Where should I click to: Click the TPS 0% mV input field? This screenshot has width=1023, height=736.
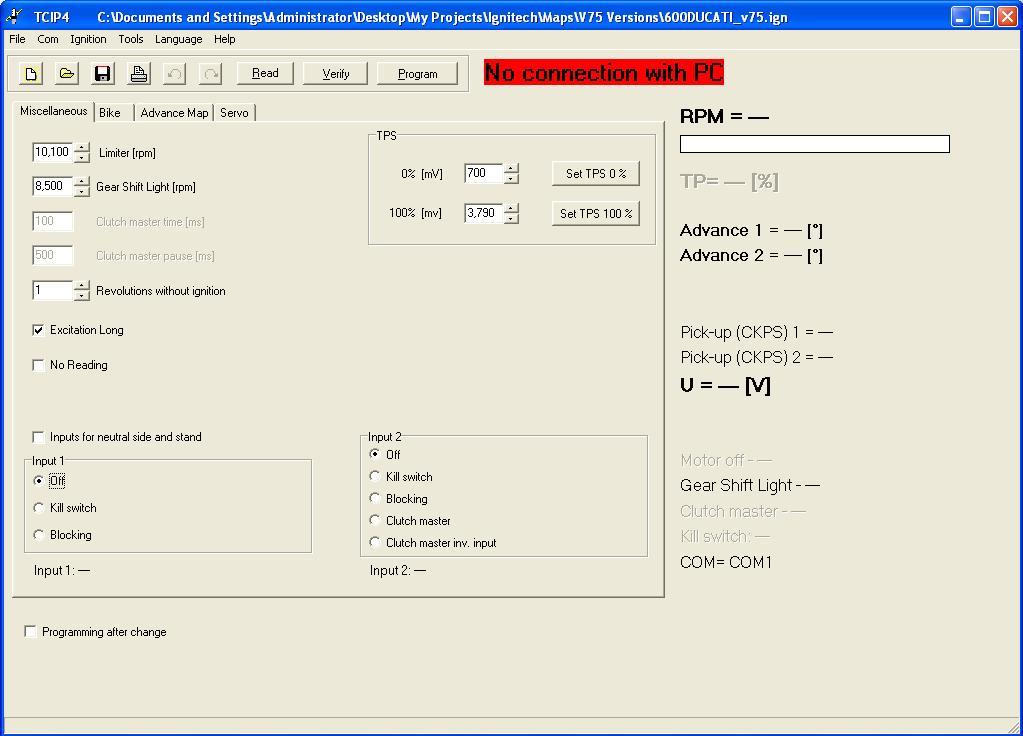coord(483,174)
